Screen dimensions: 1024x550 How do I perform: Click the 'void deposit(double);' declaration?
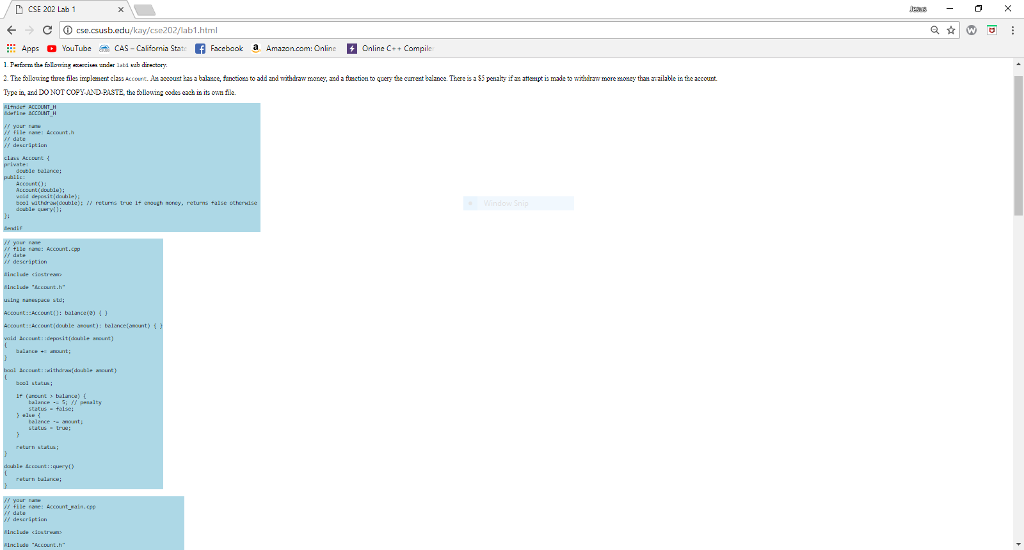[48, 197]
